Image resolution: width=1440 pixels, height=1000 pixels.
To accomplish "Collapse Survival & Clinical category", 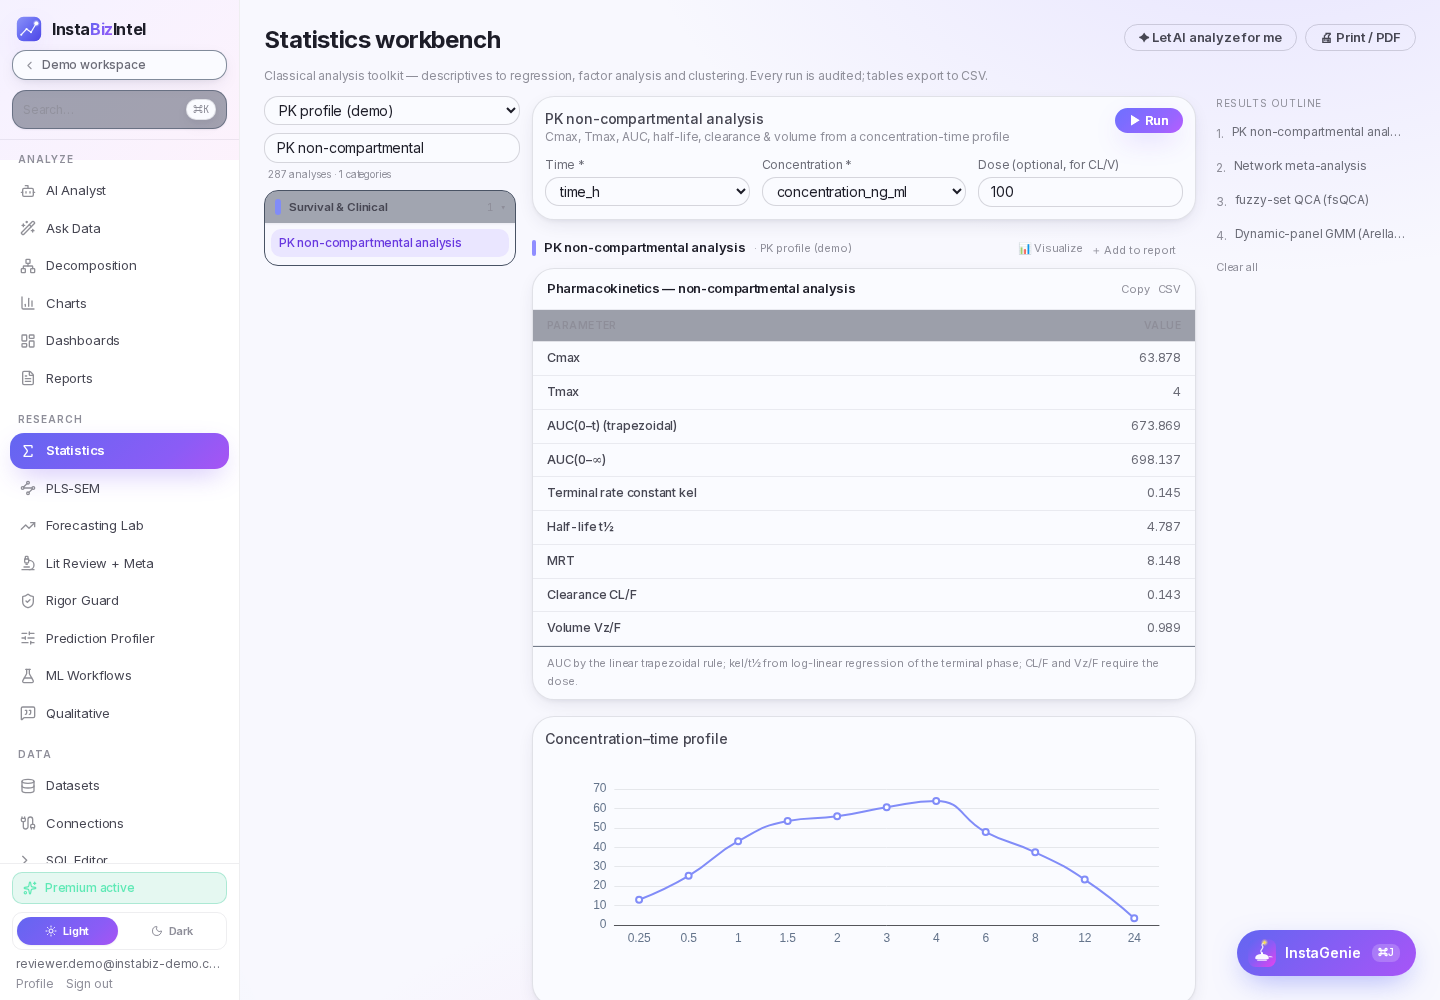I will 390,207.
